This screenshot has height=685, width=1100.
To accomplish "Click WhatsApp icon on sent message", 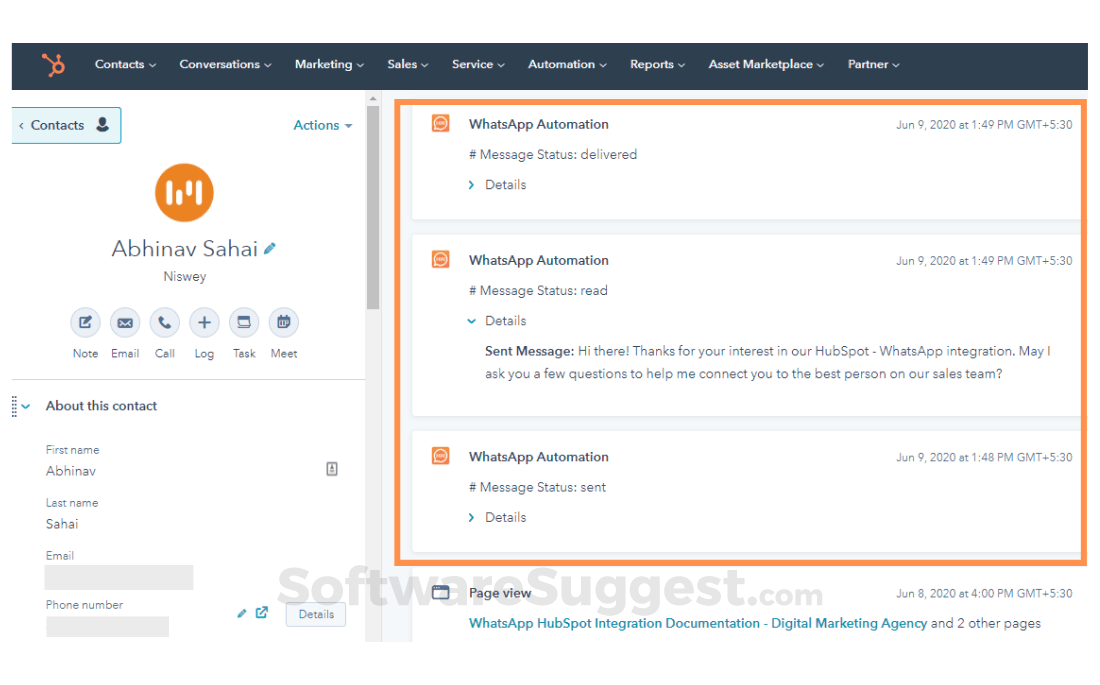I will (x=441, y=457).
